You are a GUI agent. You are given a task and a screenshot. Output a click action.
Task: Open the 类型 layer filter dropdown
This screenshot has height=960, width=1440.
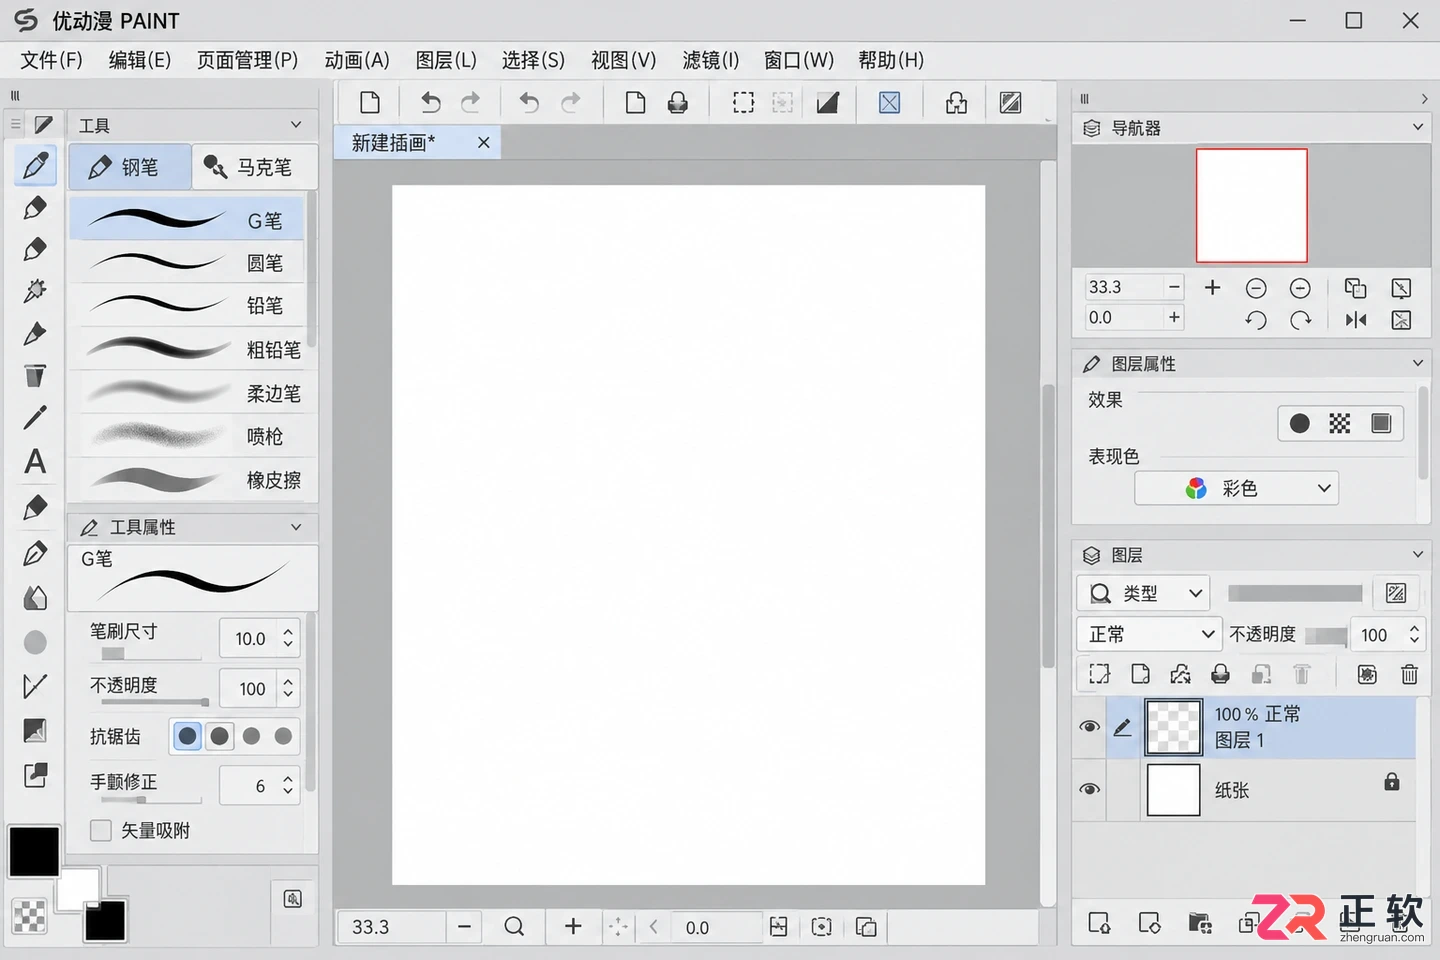coord(1143,593)
